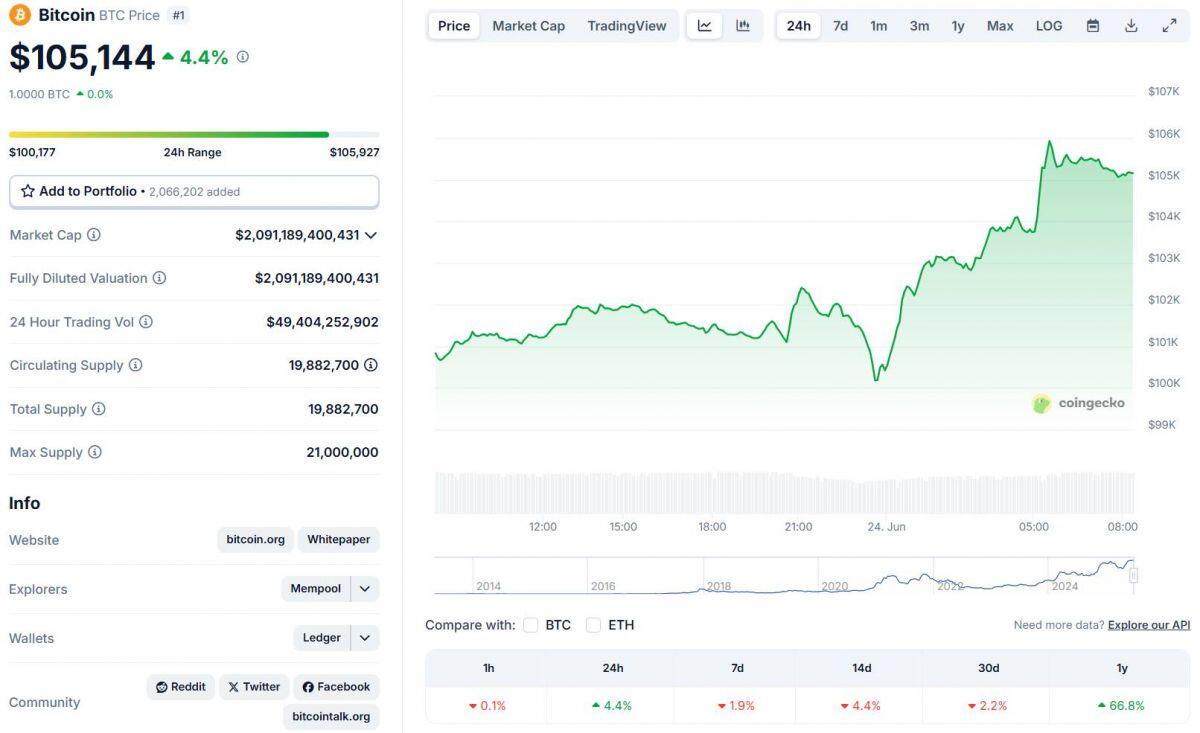Toggle LOG scale on chart
1200x733 pixels.
1049,26
